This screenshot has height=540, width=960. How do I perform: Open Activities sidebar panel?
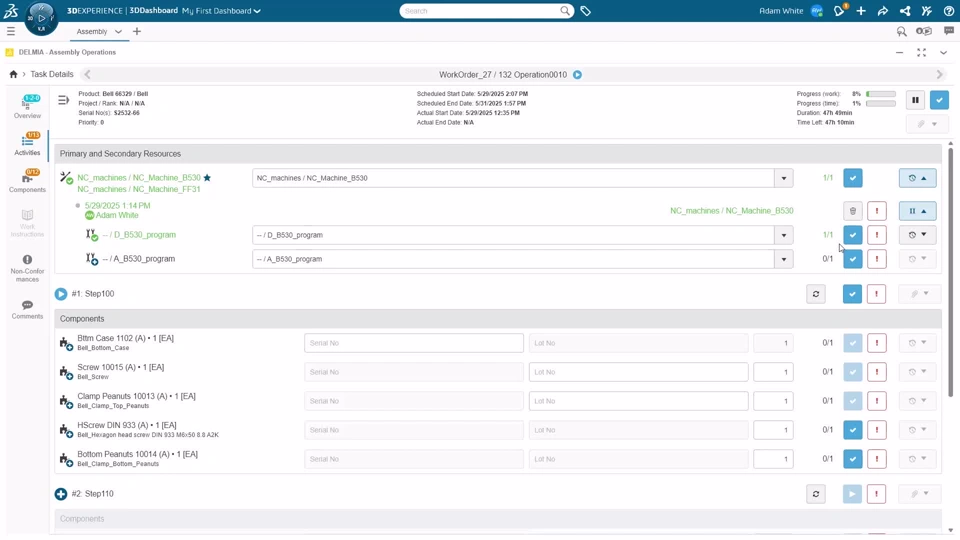(28, 144)
